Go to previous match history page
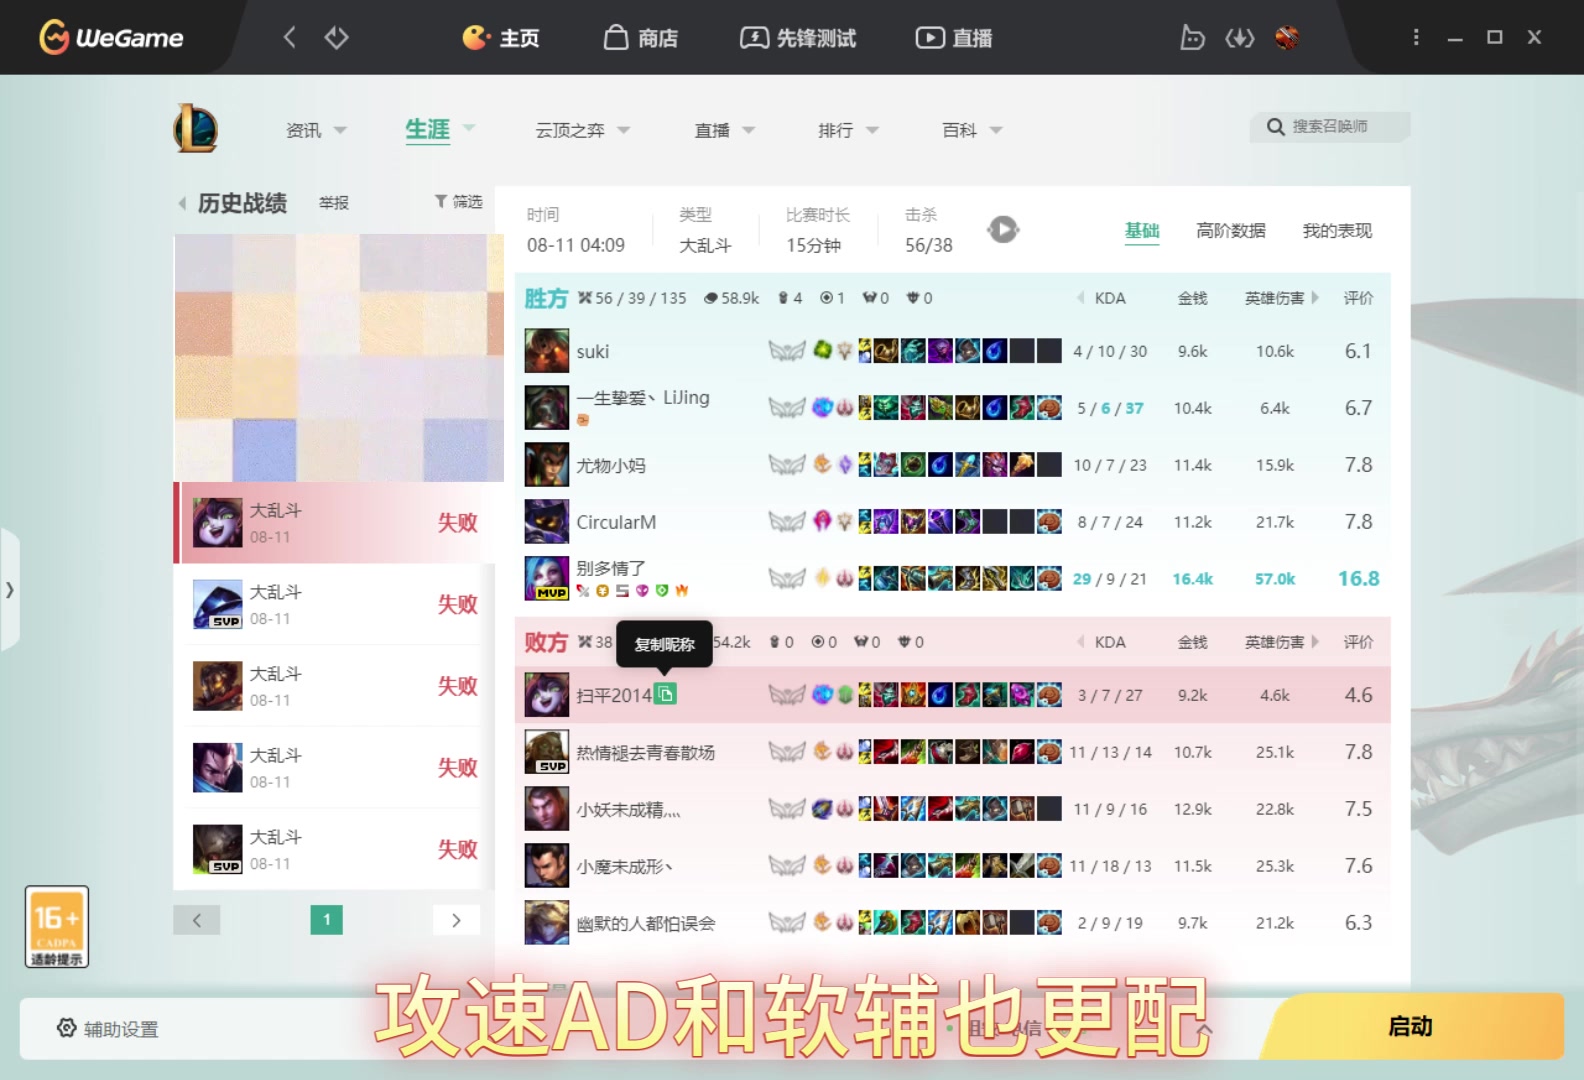 tap(197, 920)
